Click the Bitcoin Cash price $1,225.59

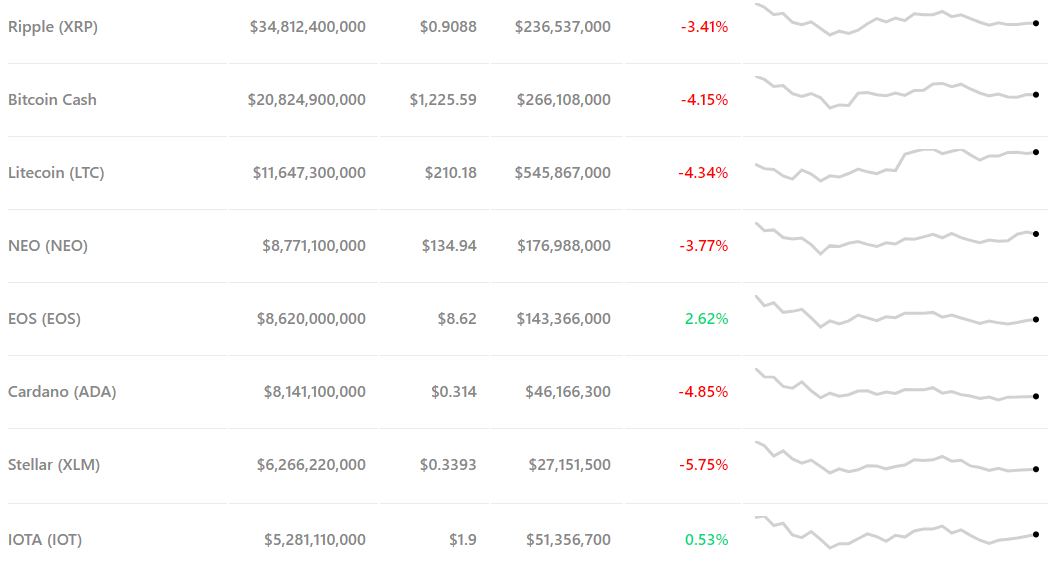(x=443, y=100)
